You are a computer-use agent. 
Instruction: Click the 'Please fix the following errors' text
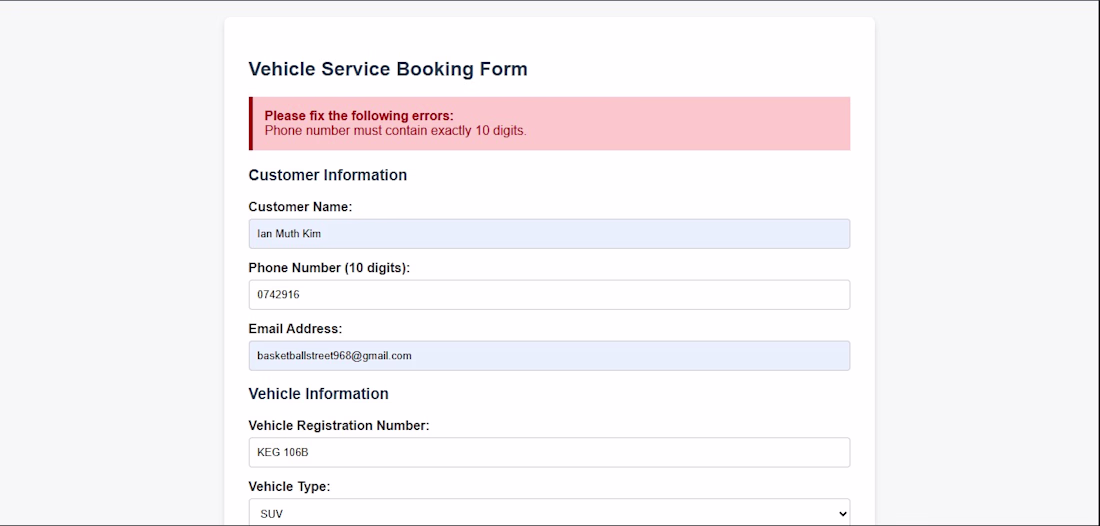point(359,116)
